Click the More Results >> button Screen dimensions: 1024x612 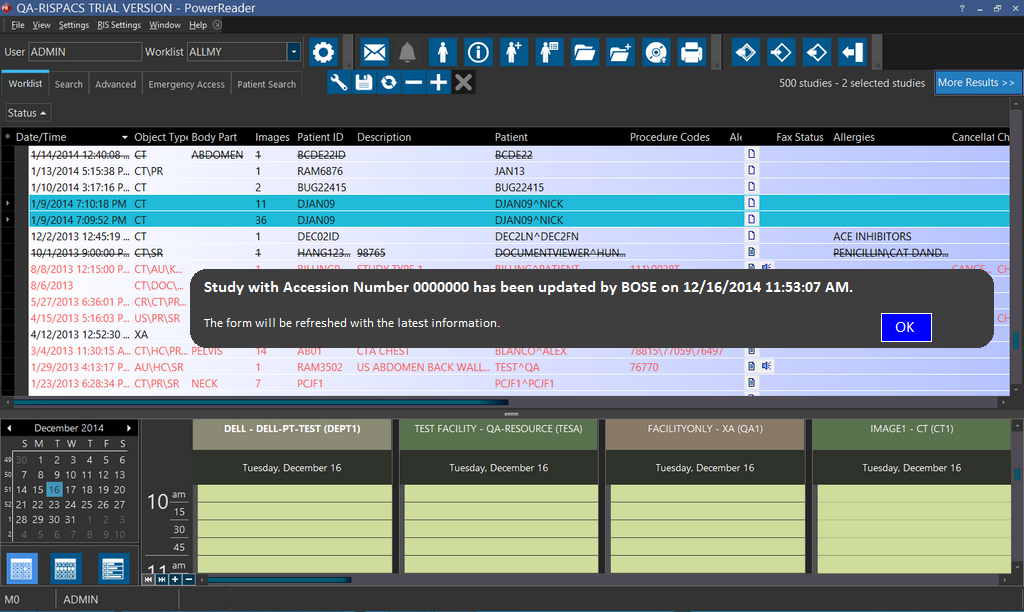976,83
